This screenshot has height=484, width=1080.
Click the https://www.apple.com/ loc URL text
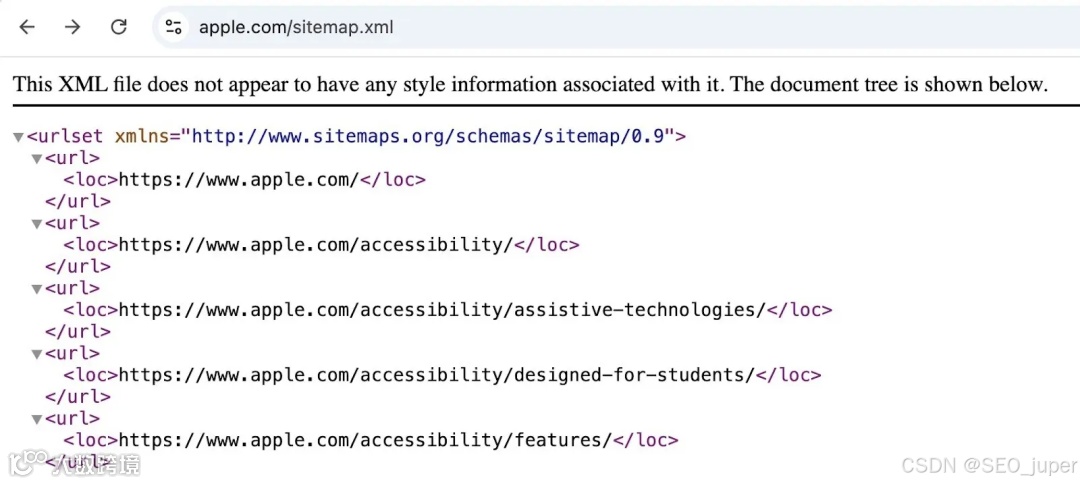(238, 180)
